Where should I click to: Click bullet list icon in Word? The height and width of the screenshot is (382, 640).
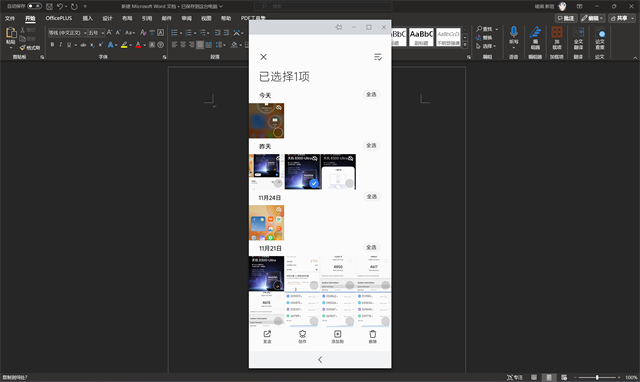(x=174, y=32)
